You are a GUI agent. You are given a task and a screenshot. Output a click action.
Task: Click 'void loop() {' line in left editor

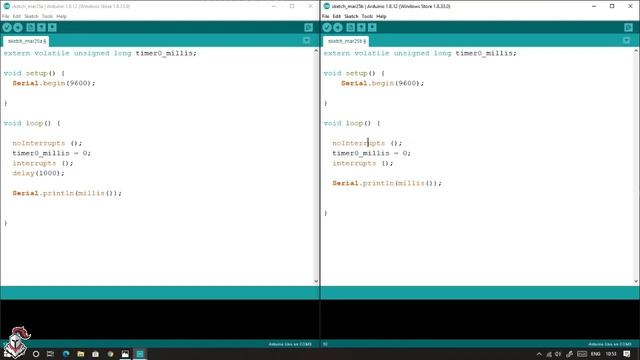click(32, 123)
